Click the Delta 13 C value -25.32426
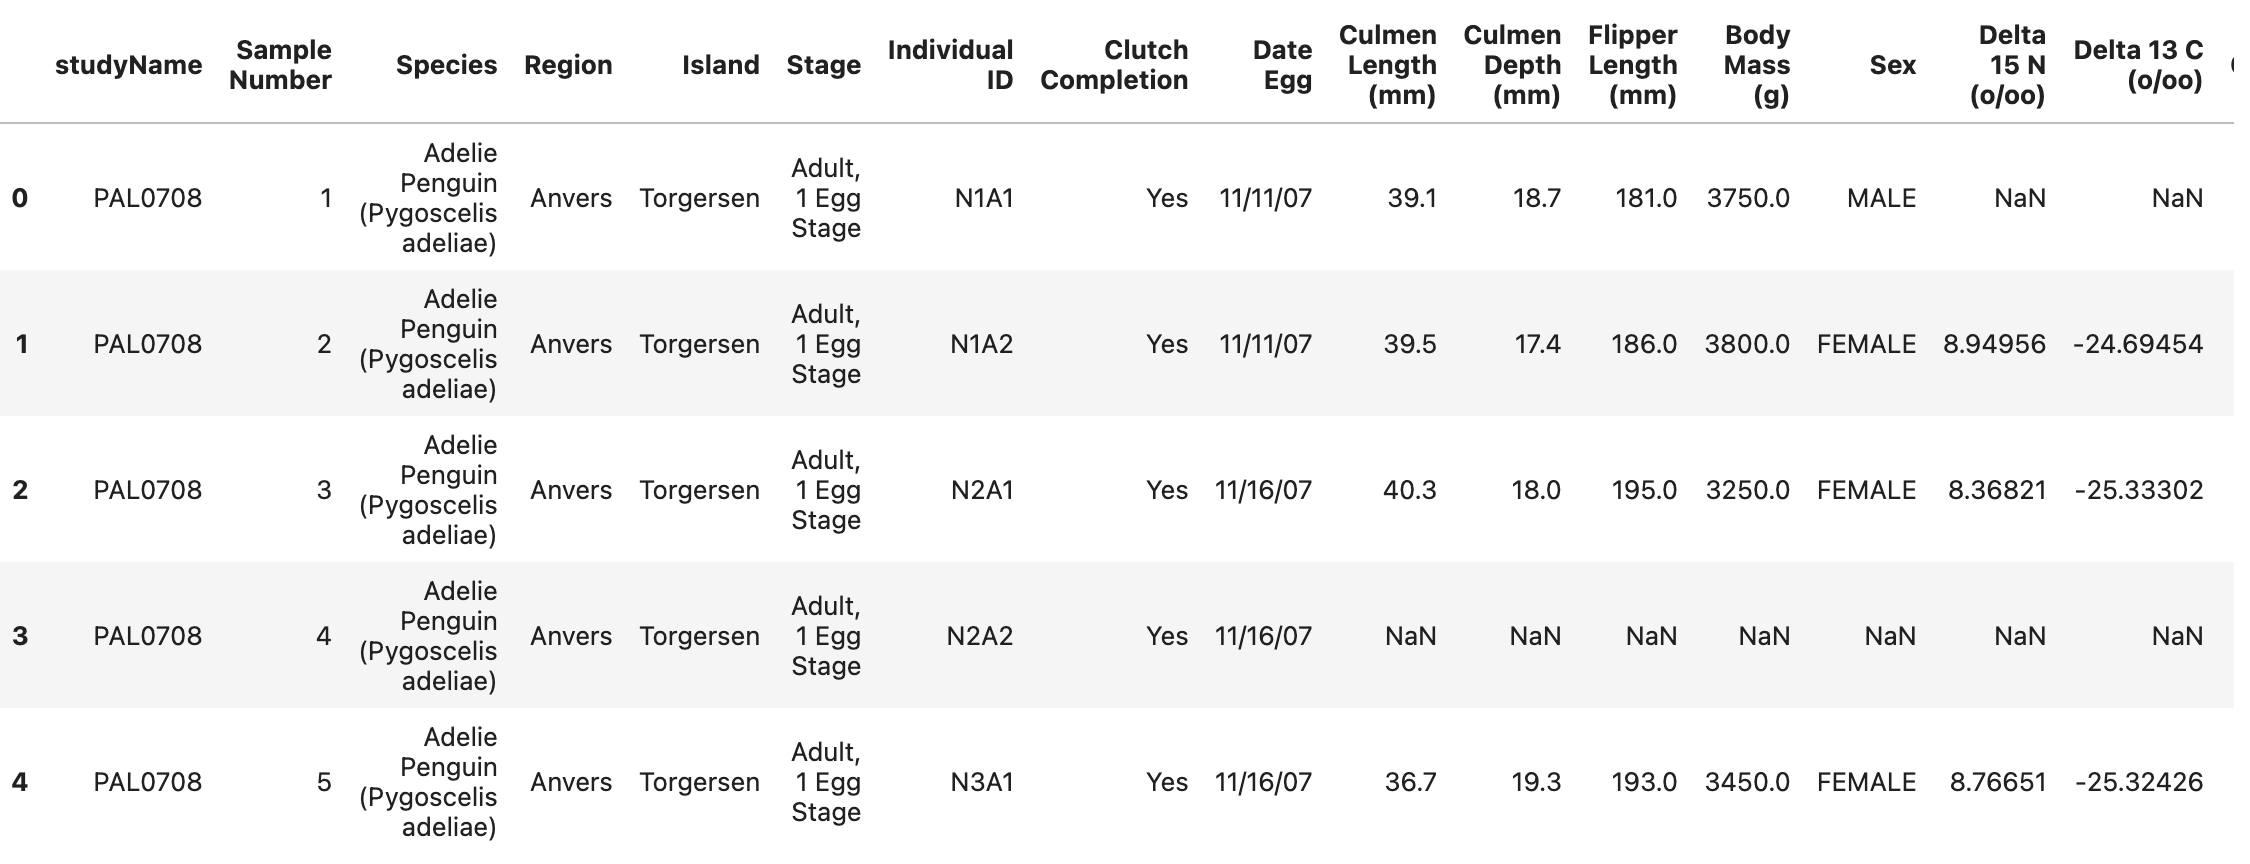The image size is (2250, 864). click(x=2138, y=782)
